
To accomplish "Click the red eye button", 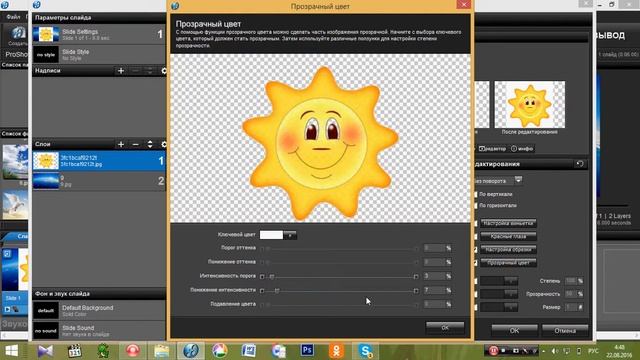I will [508, 236].
